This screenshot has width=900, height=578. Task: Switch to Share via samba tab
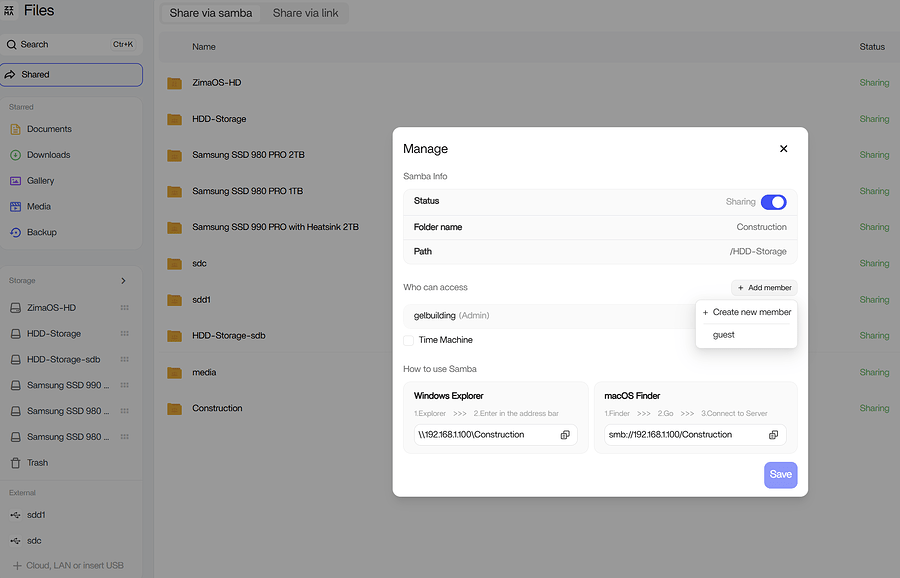[x=211, y=13]
